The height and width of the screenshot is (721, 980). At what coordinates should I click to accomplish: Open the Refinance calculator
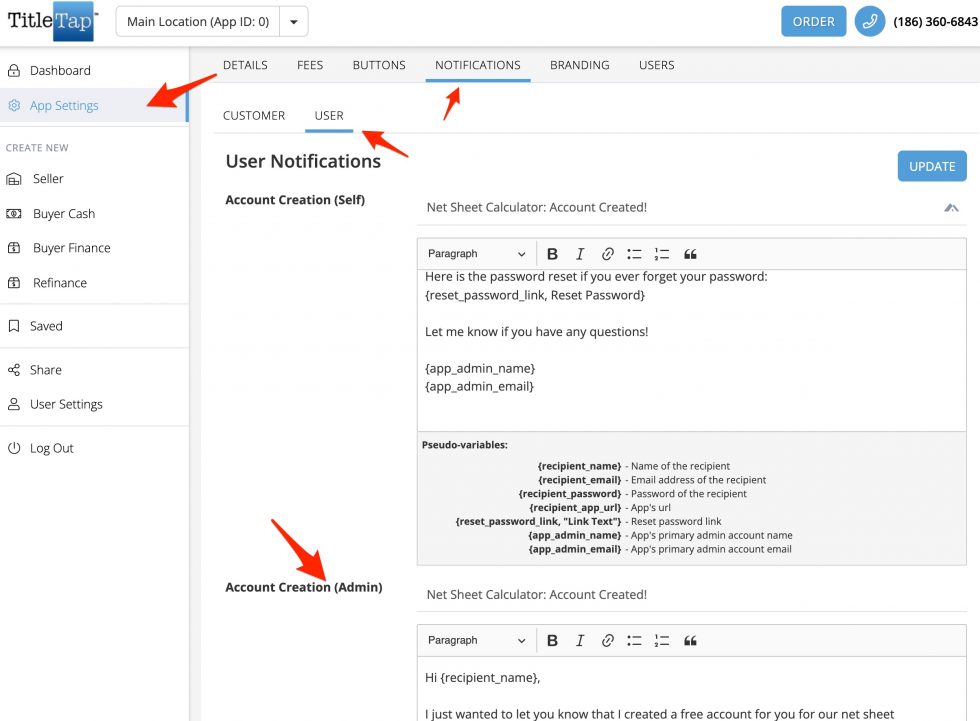point(60,282)
